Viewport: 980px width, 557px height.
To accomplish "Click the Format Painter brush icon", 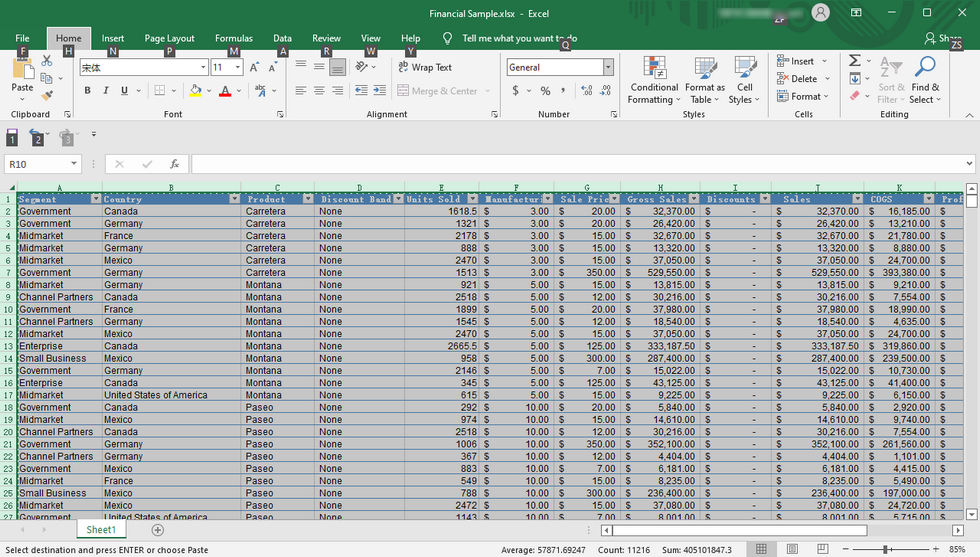I will 46,96.
